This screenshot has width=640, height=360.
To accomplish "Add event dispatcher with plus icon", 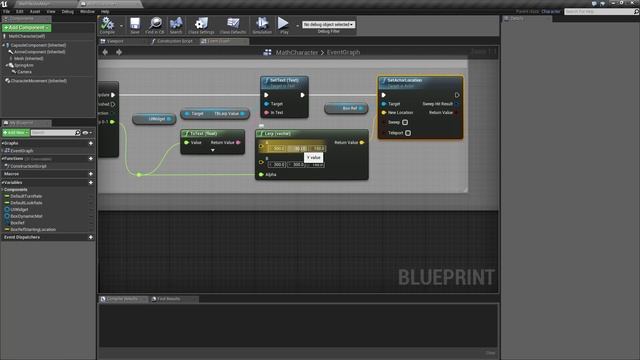I will [91, 237].
